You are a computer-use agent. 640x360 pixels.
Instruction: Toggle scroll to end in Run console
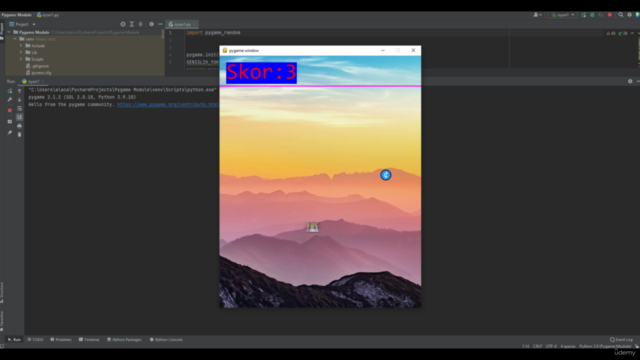pos(19,117)
